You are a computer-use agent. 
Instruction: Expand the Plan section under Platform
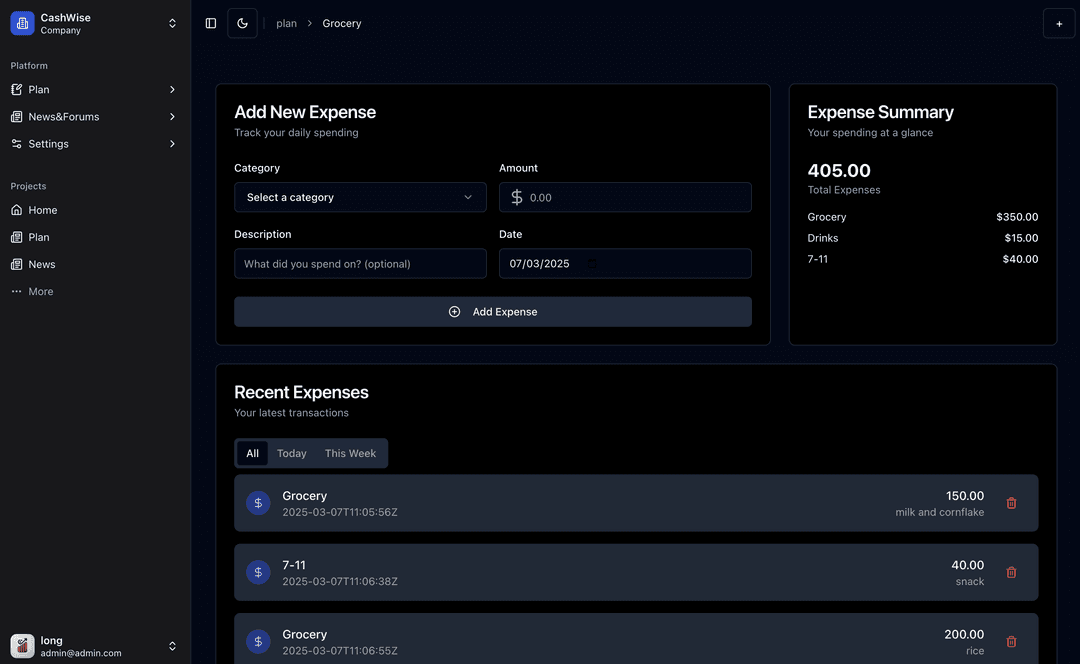point(95,89)
